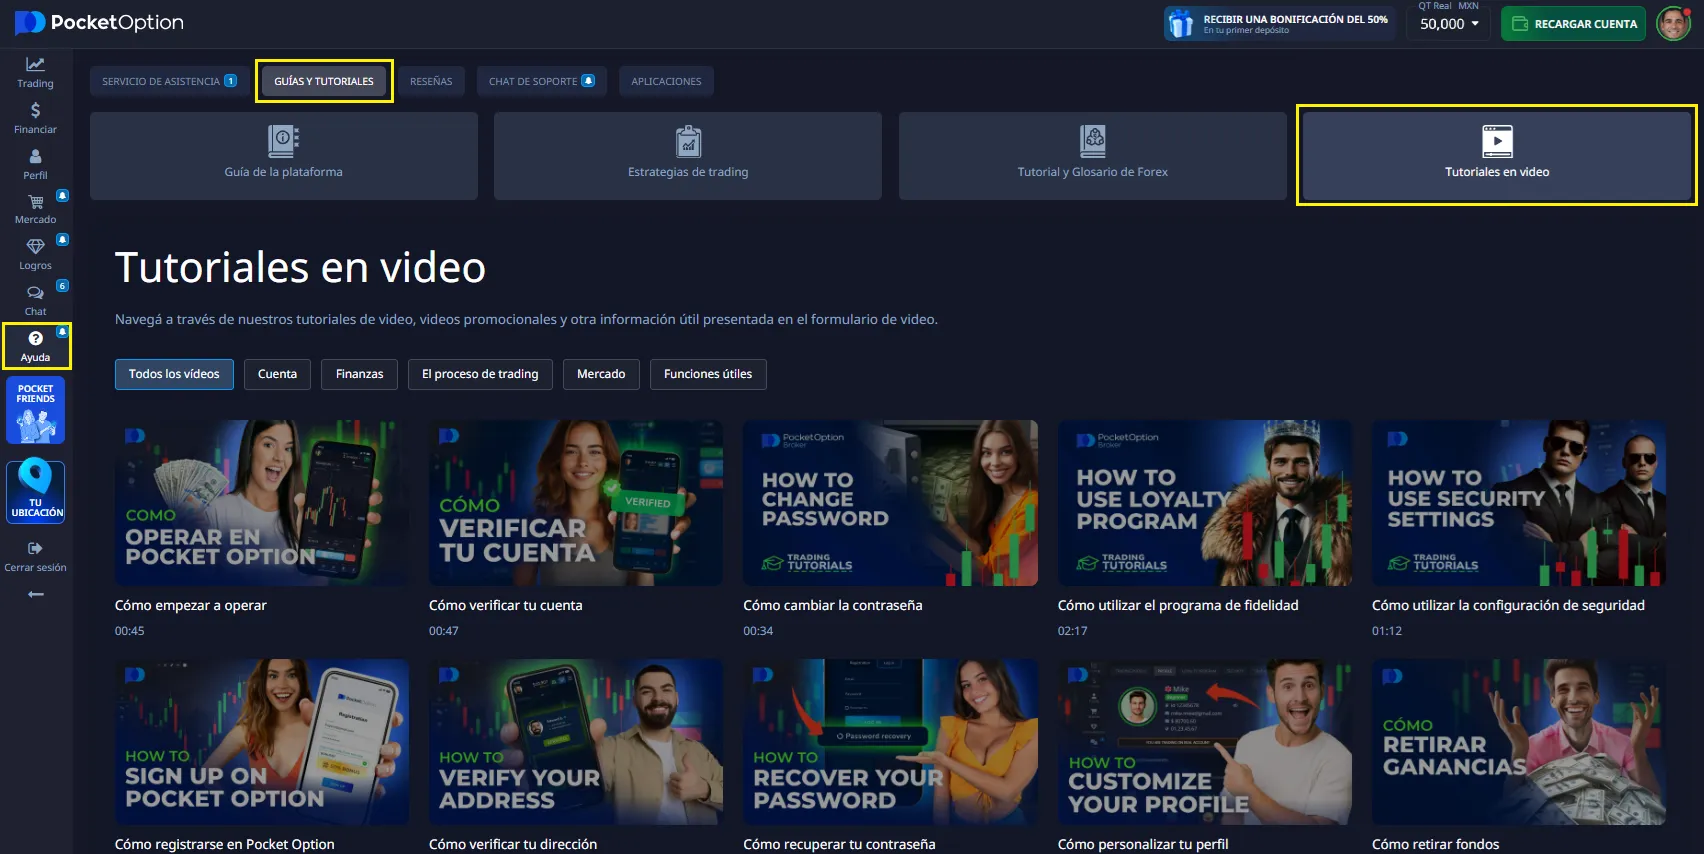Go to Perfil user icon
Screen dimensions: 1704x854
[35, 156]
